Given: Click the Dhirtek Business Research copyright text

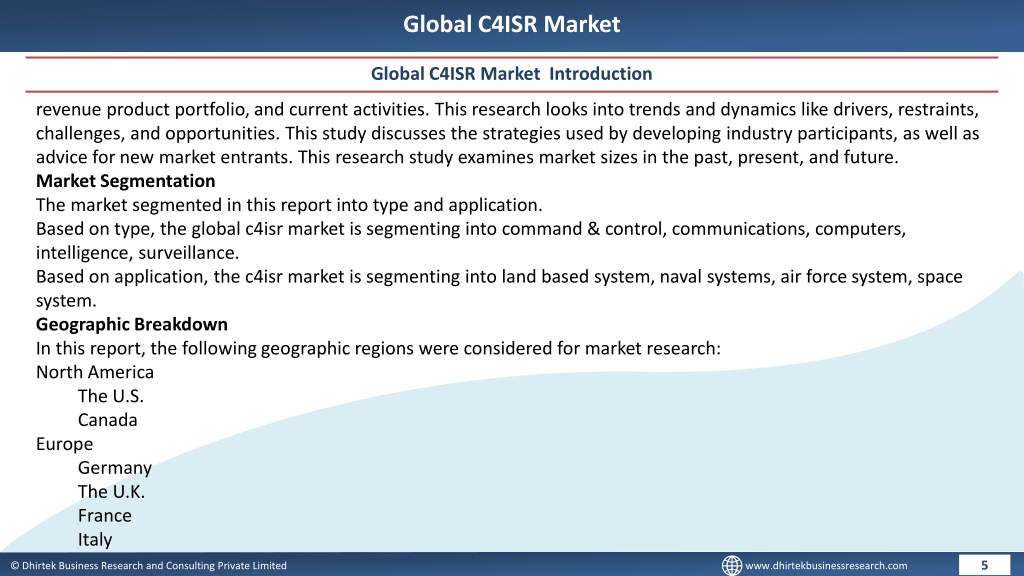Looking at the screenshot, I should click(148, 566).
